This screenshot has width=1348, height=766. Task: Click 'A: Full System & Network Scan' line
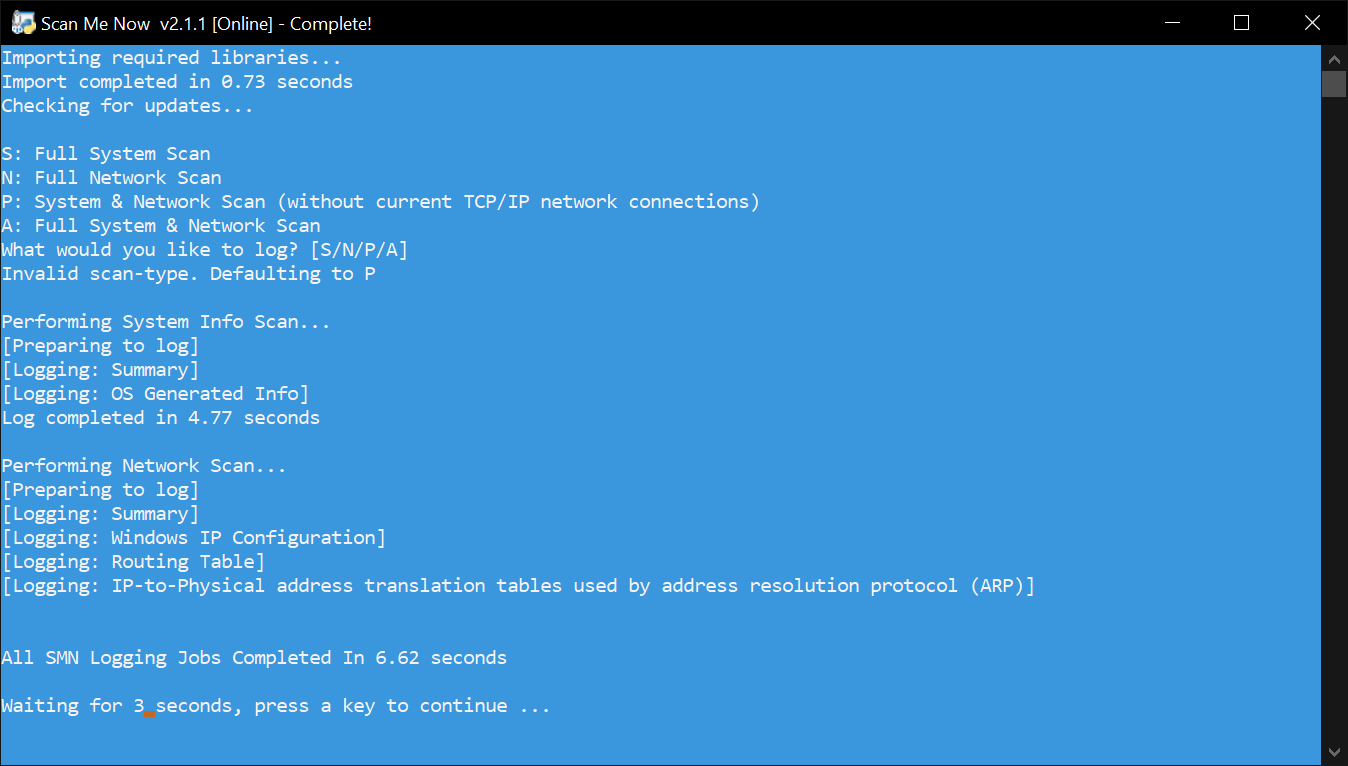pos(161,226)
